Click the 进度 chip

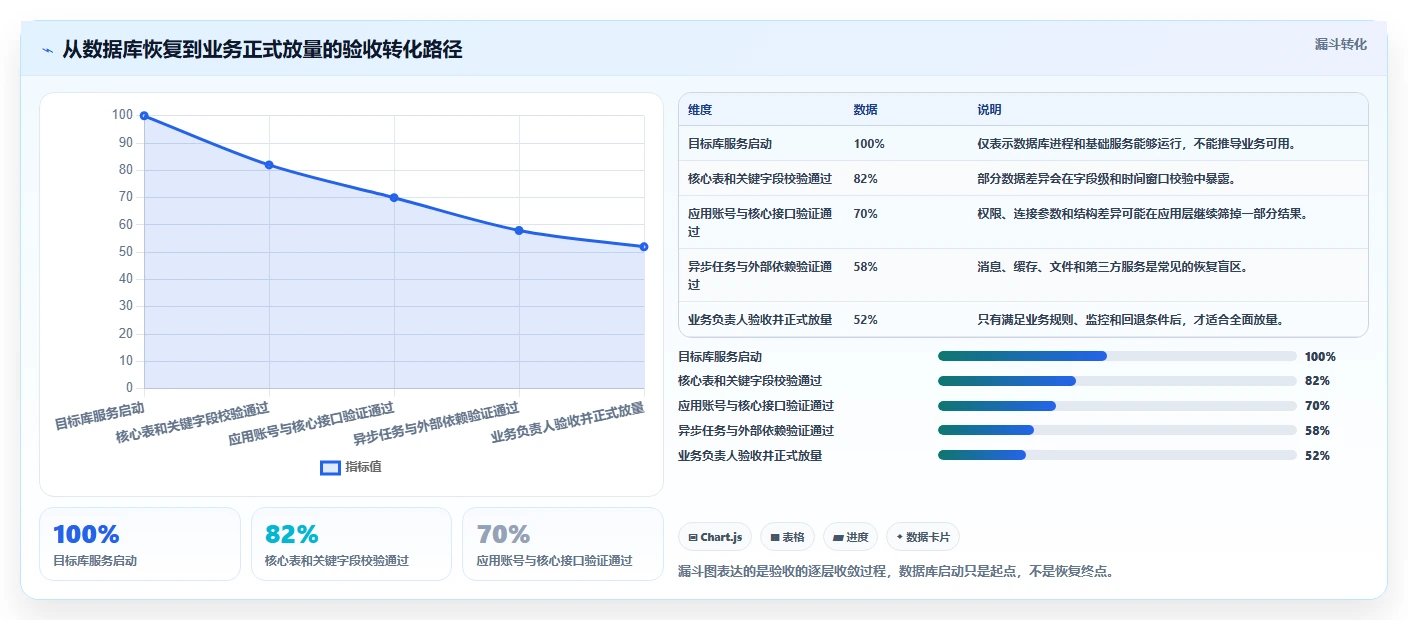click(x=850, y=537)
